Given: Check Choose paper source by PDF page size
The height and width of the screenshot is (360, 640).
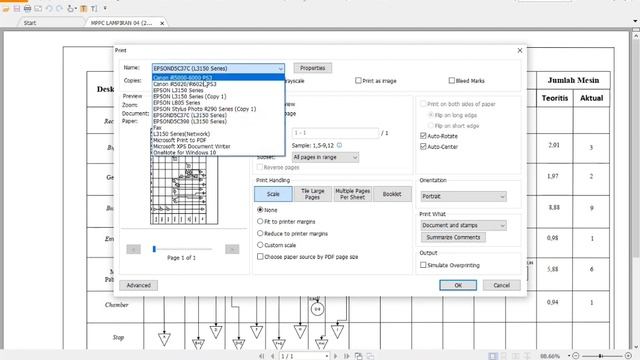Looking at the screenshot, I should (x=260, y=256).
